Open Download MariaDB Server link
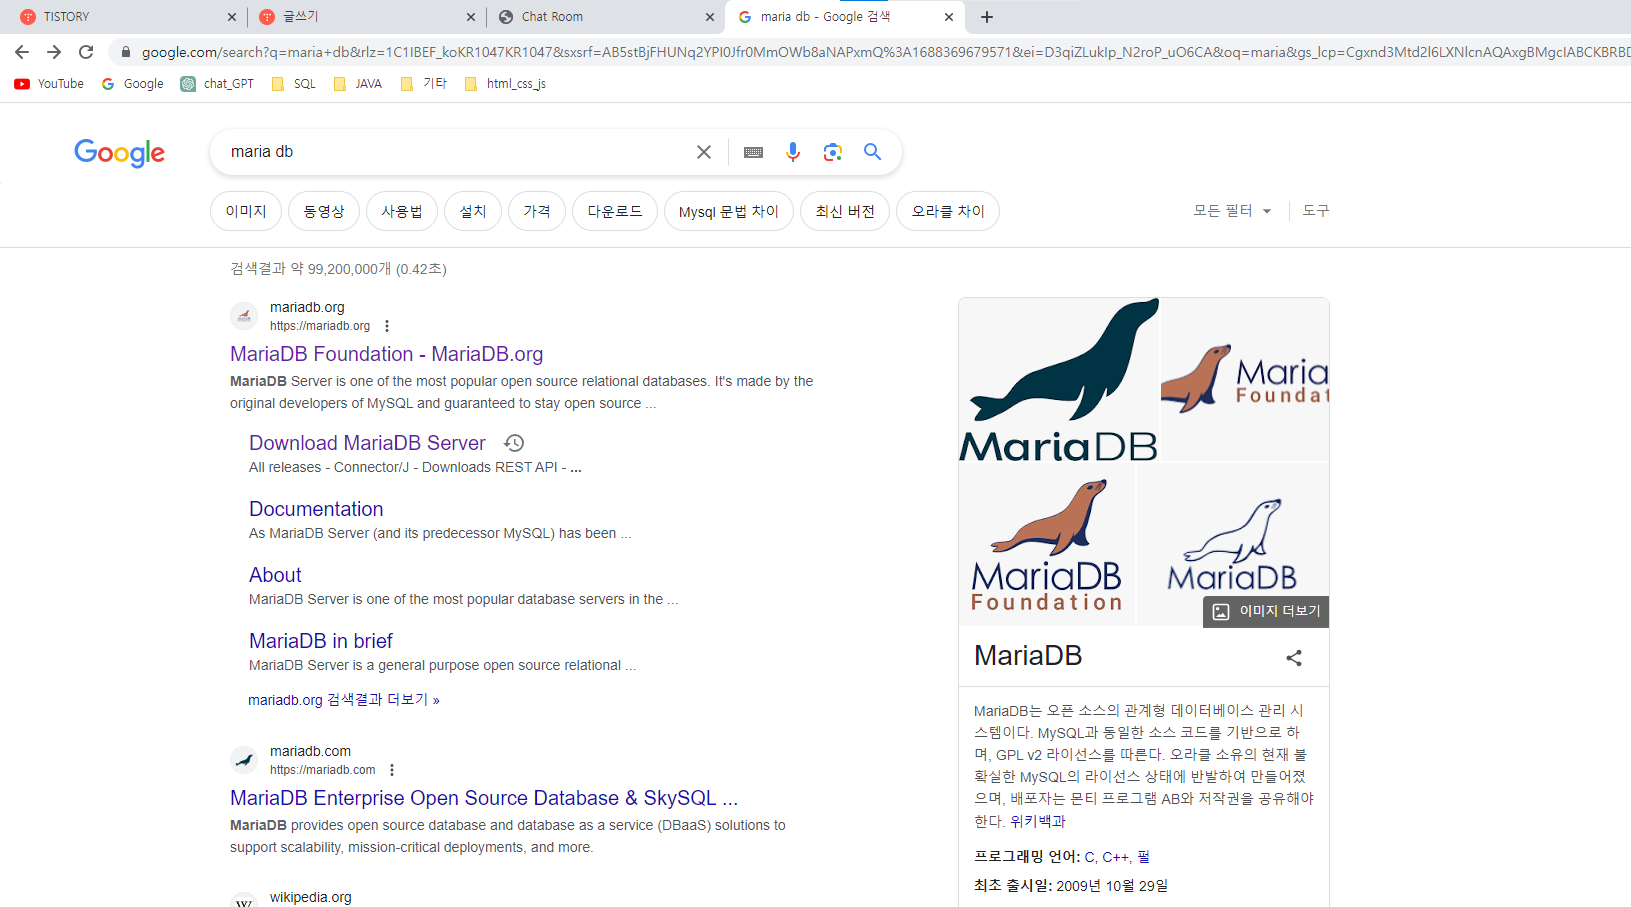 (367, 443)
